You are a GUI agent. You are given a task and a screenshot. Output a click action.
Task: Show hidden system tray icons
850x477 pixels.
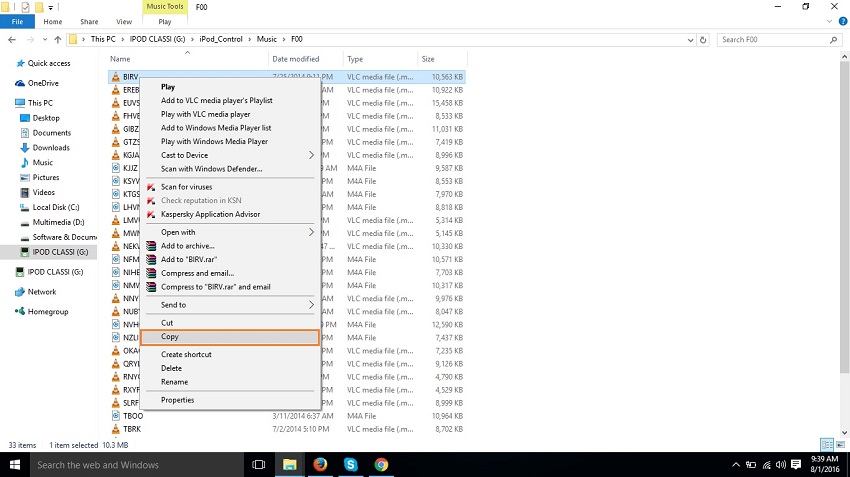(737, 465)
